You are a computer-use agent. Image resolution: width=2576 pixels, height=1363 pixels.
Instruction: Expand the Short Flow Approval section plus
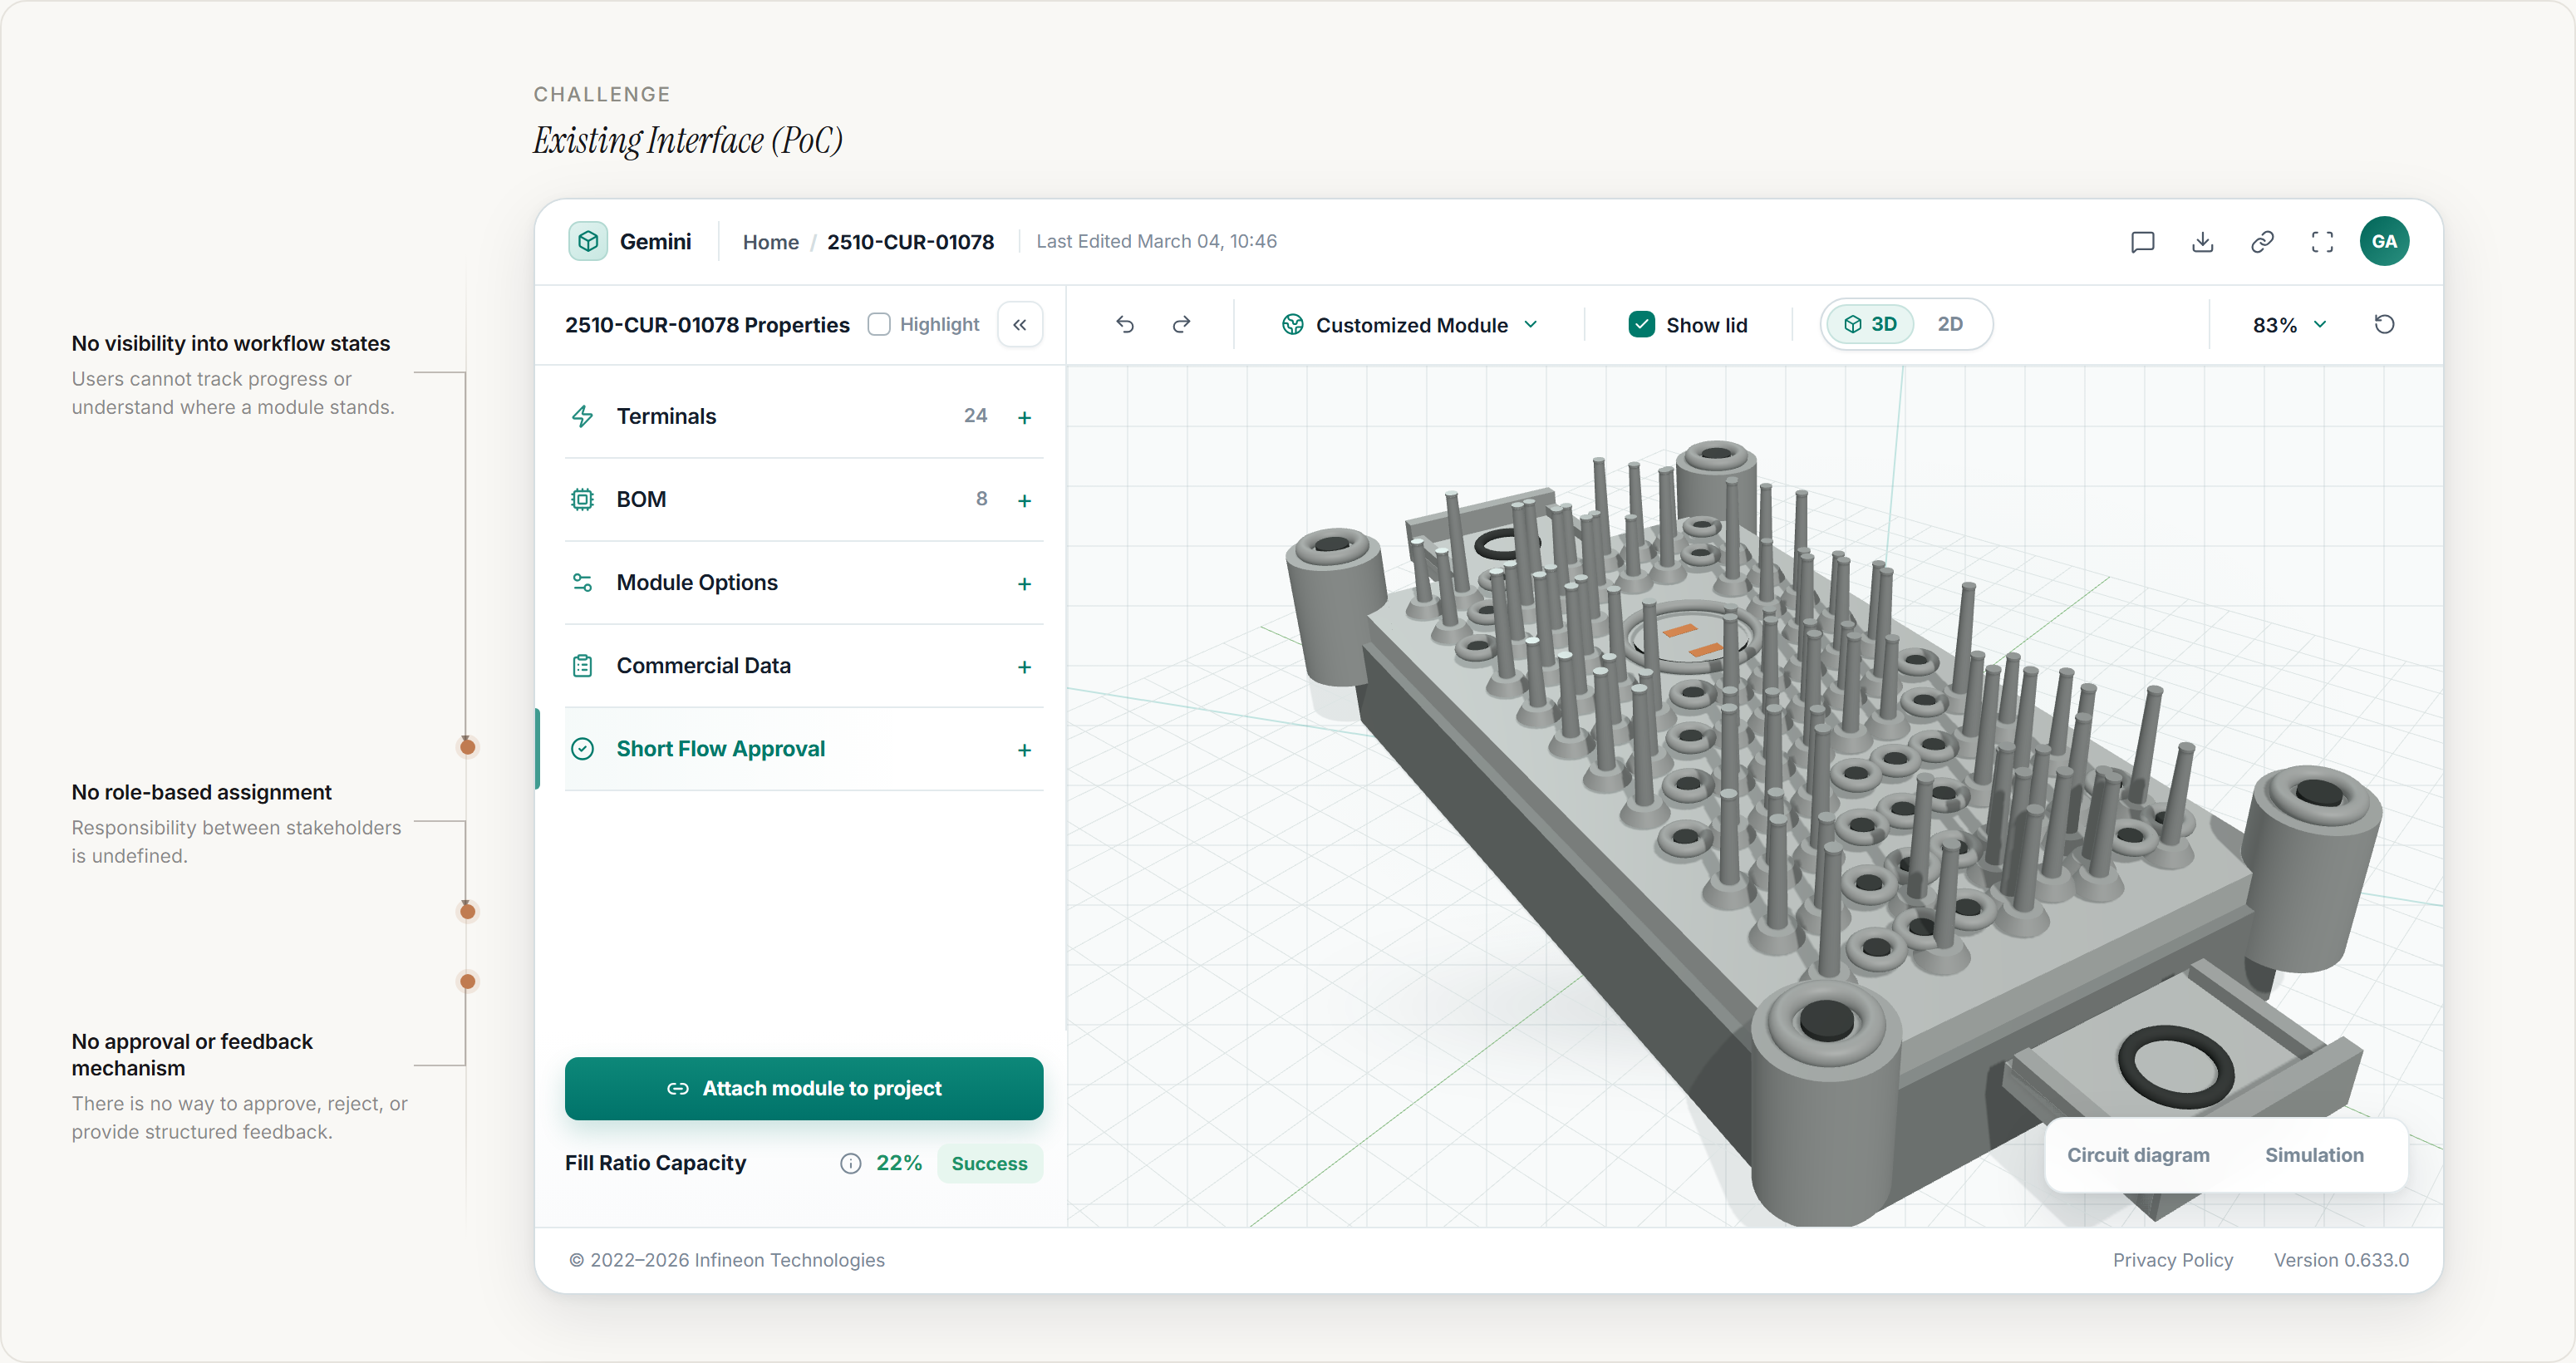click(1024, 749)
